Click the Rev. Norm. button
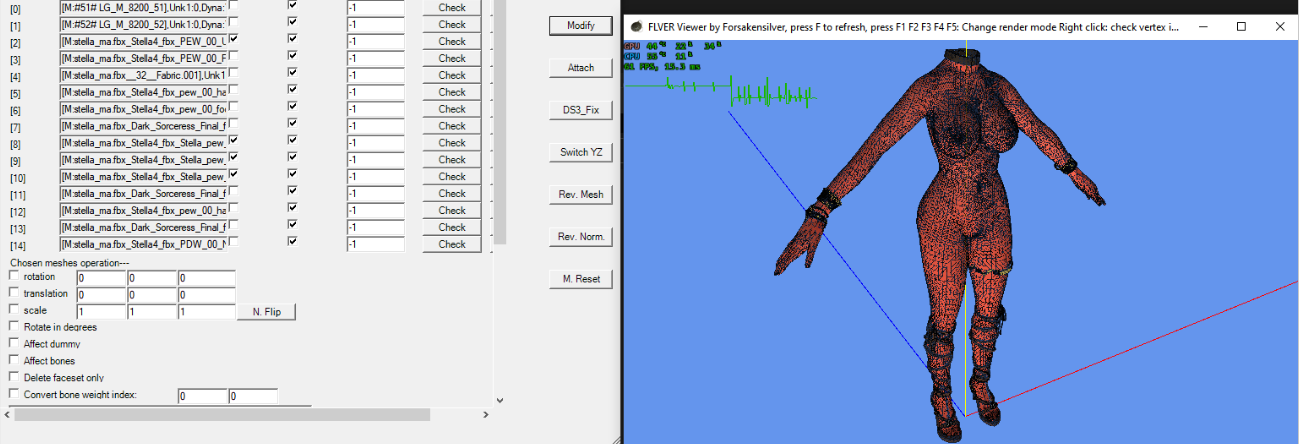Viewport: 1299px width, 444px height. coord(580,236)
